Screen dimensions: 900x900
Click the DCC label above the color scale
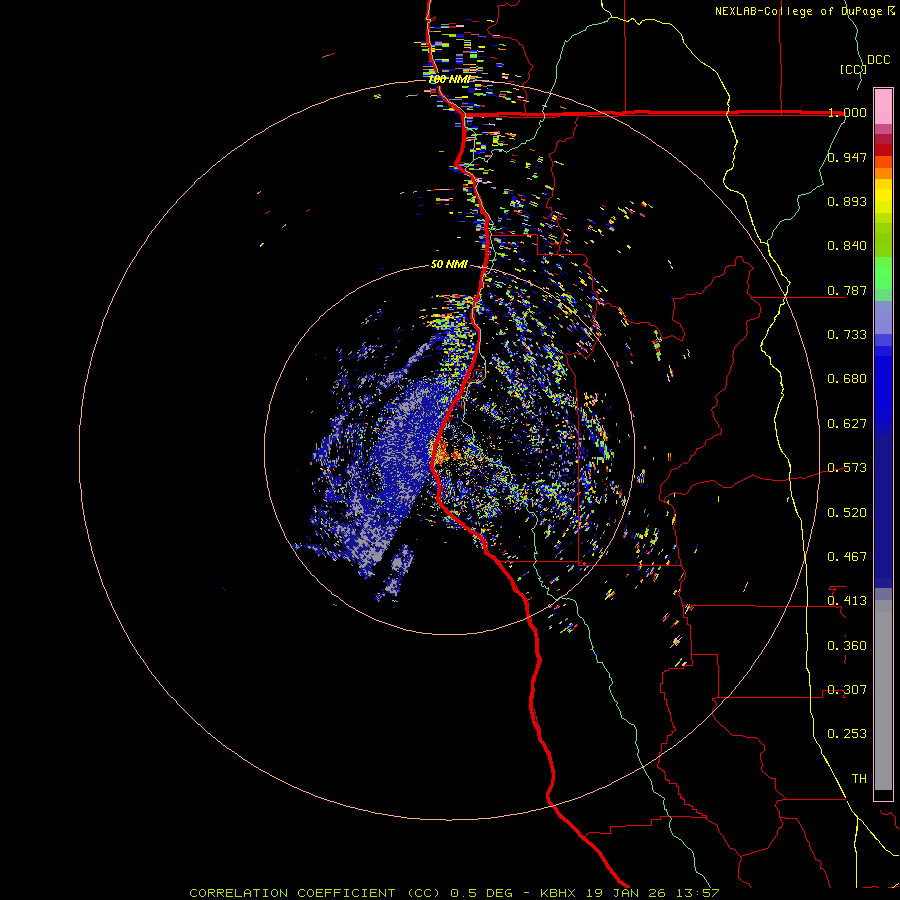point(879,60)
